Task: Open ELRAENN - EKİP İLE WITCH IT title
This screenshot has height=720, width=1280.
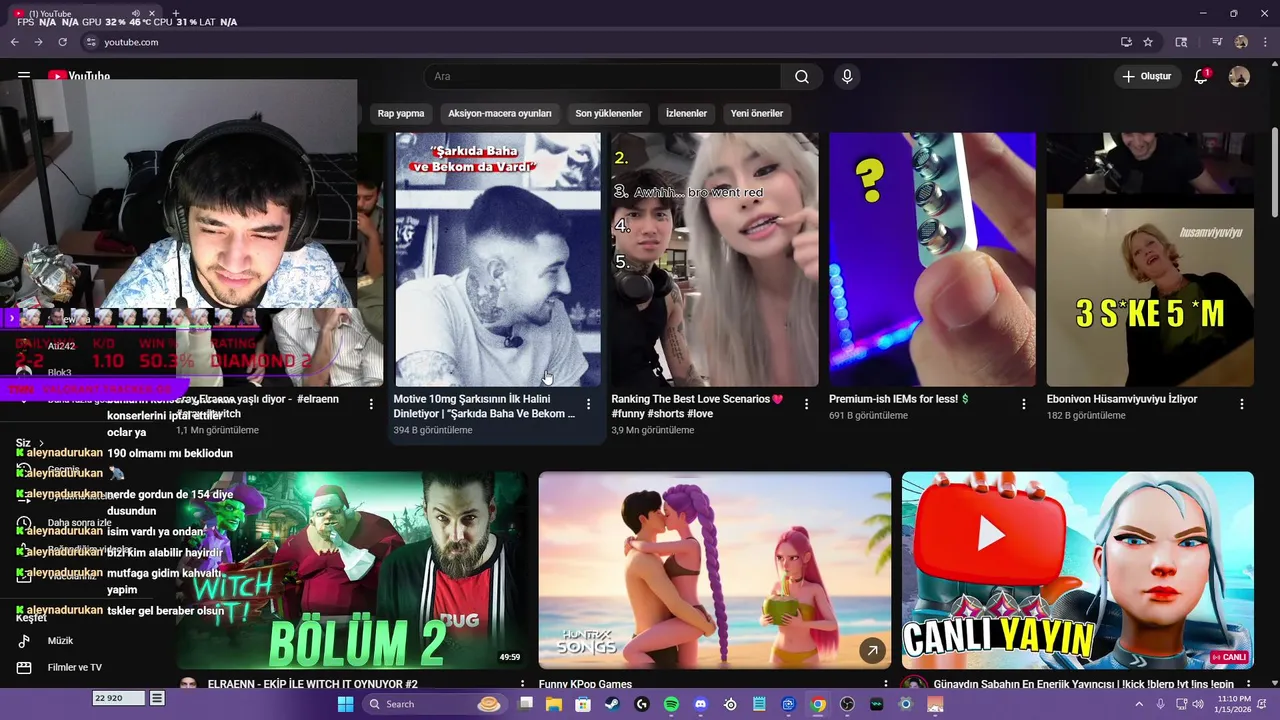Action: tap(313, 684)
